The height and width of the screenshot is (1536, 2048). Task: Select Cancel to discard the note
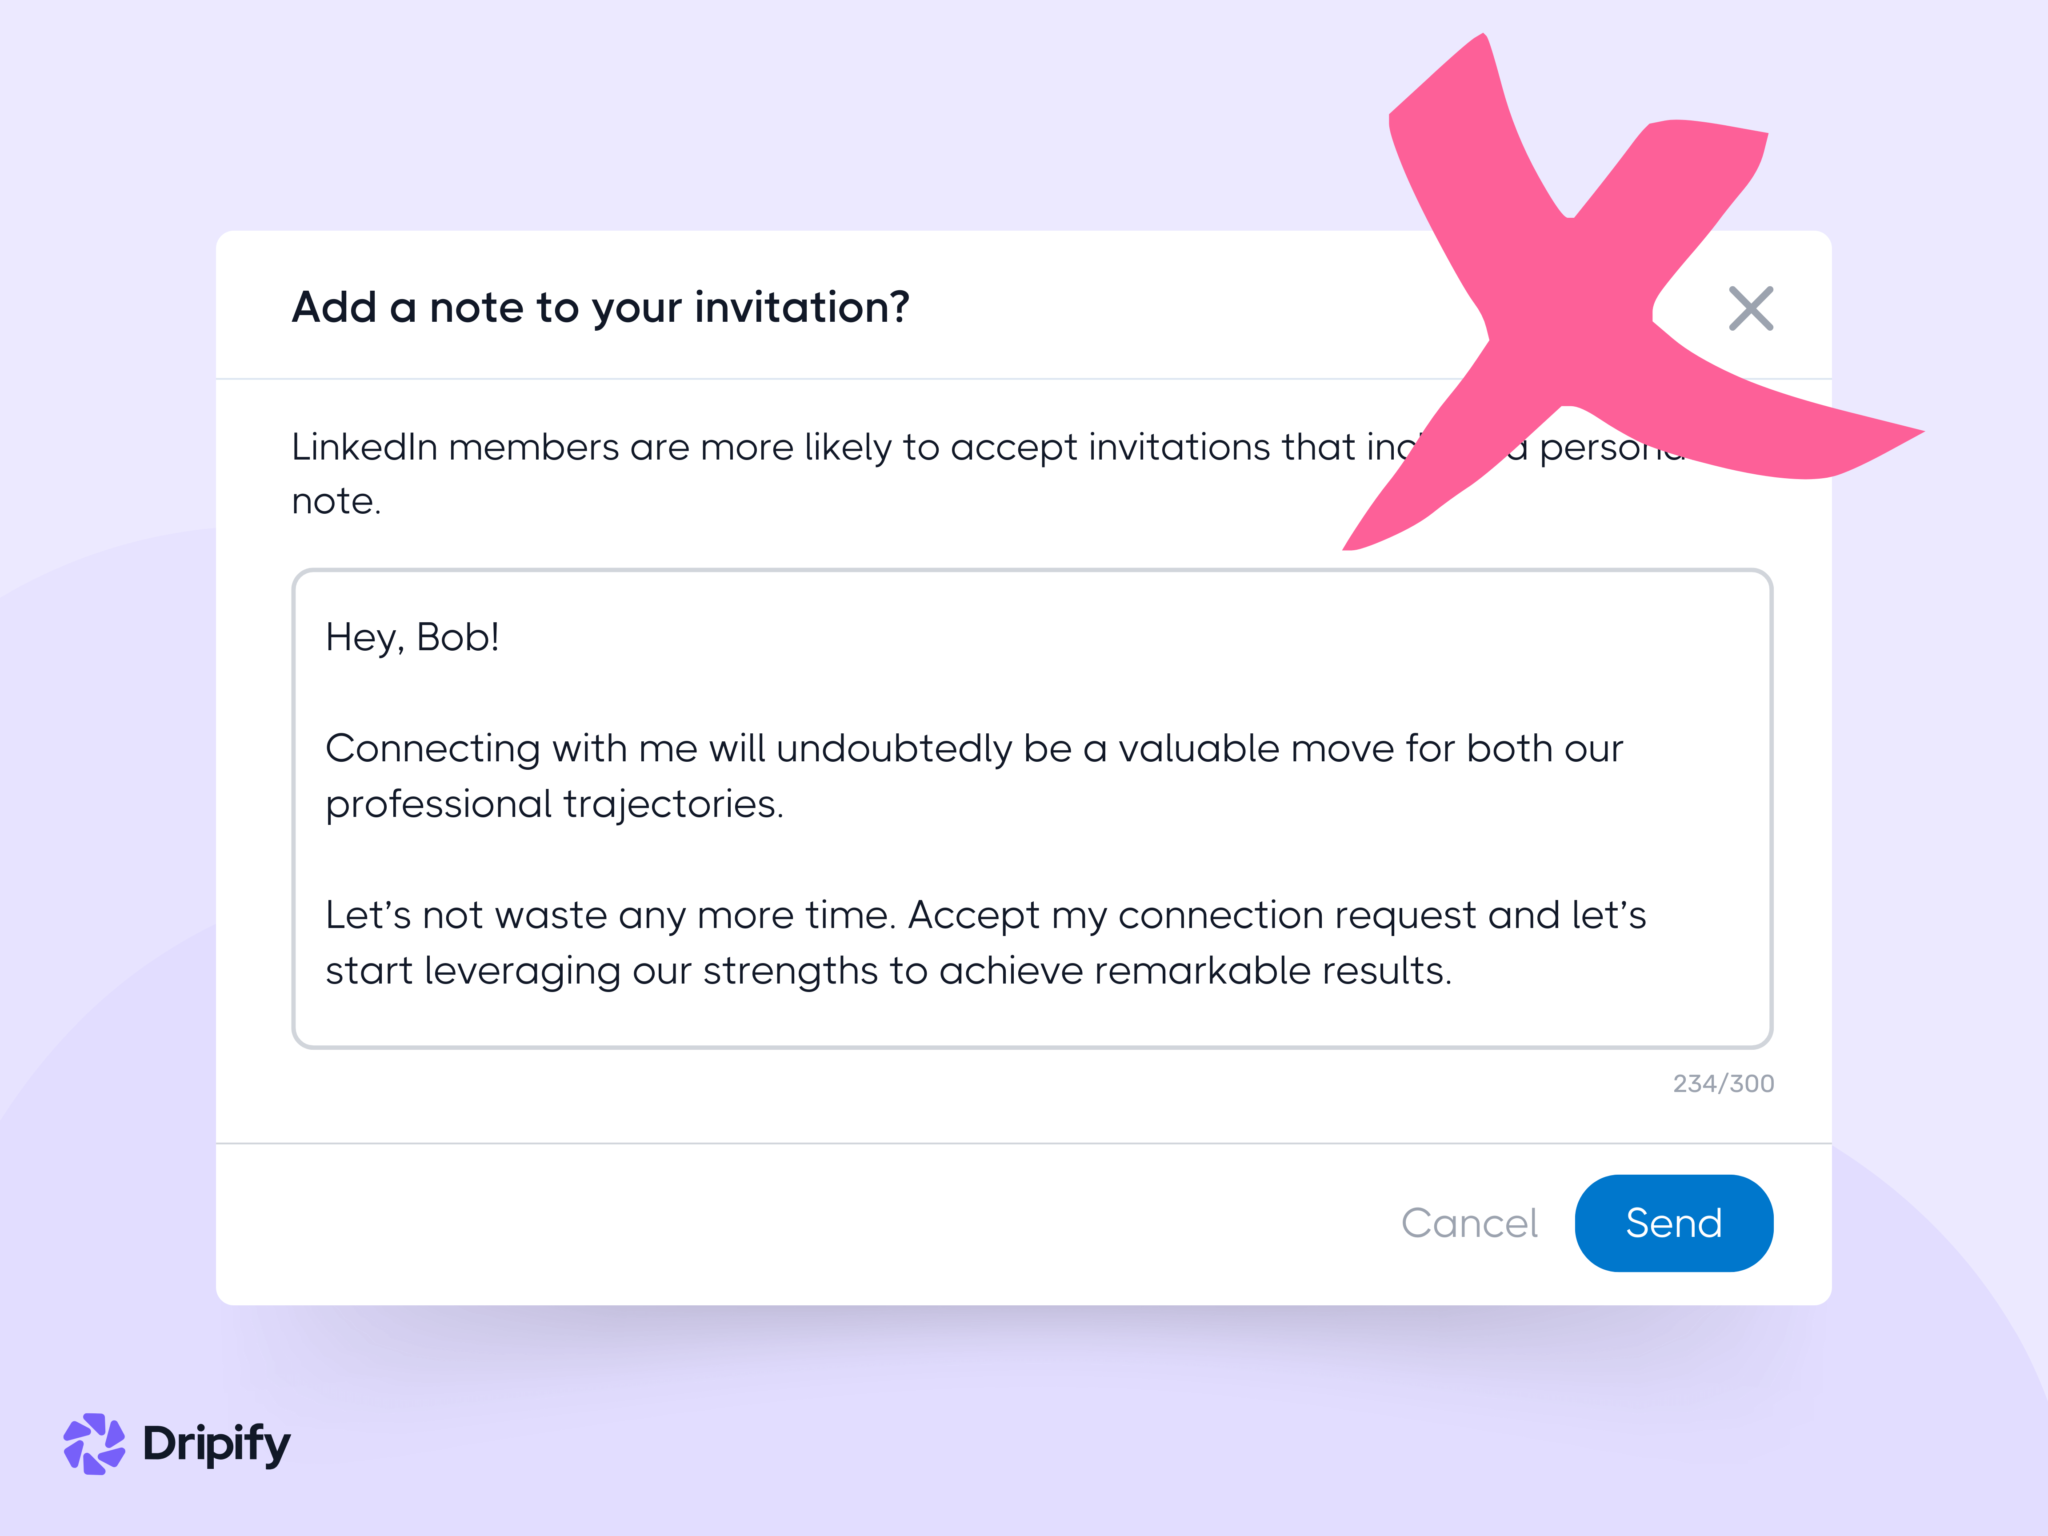tap(1469, 1222)
